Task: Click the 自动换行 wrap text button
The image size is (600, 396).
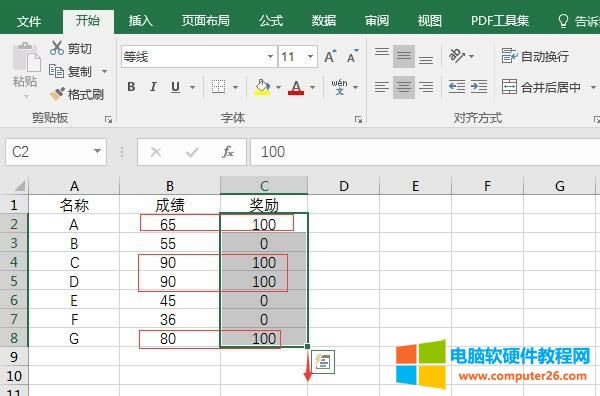Action: click(535, 56)
